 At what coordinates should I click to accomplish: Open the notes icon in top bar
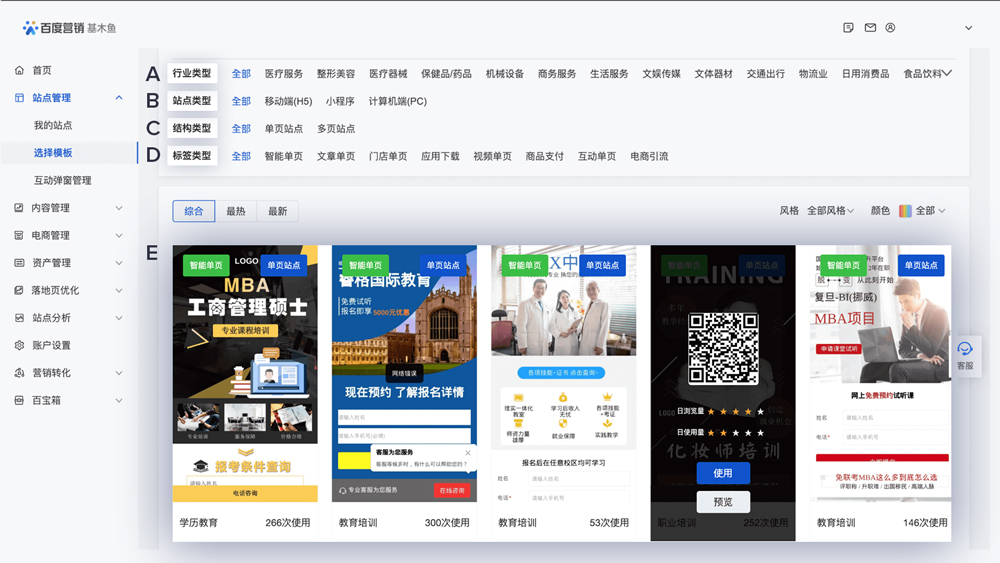point(849,28)
